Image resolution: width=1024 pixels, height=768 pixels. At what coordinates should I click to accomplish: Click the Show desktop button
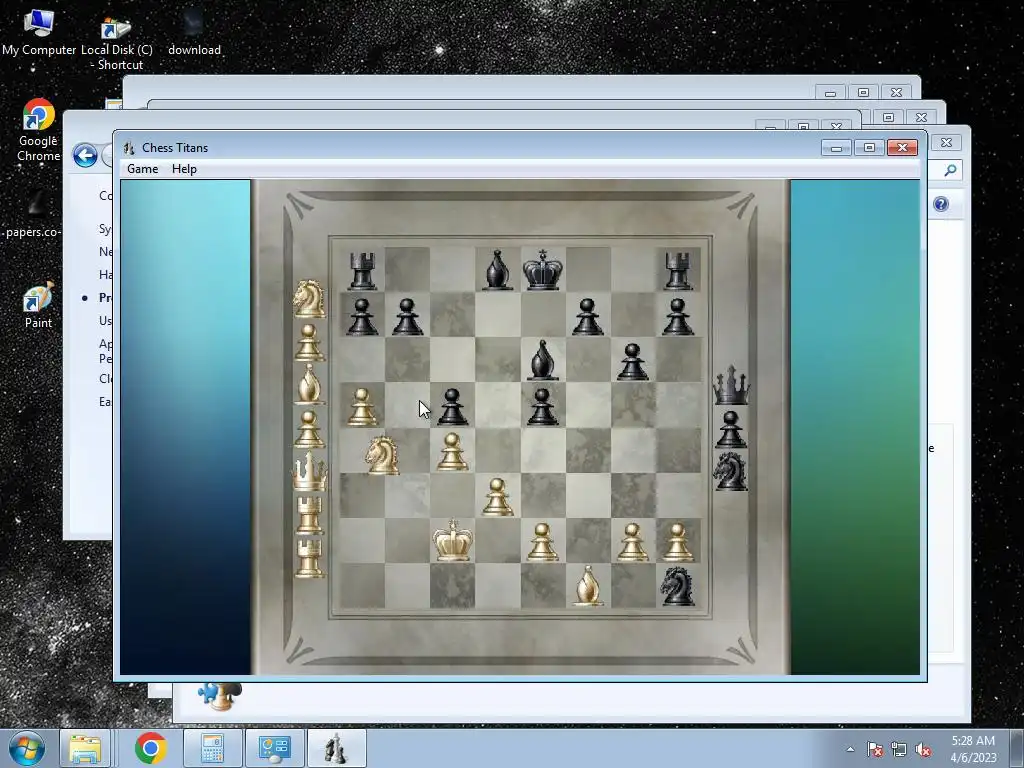point(1018,748)
